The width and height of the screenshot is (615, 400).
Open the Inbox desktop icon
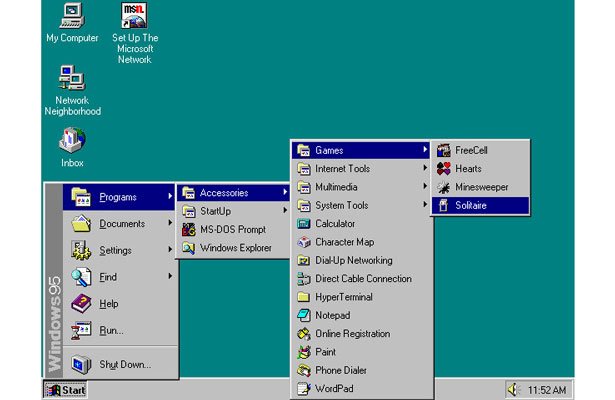click(72, 141)
